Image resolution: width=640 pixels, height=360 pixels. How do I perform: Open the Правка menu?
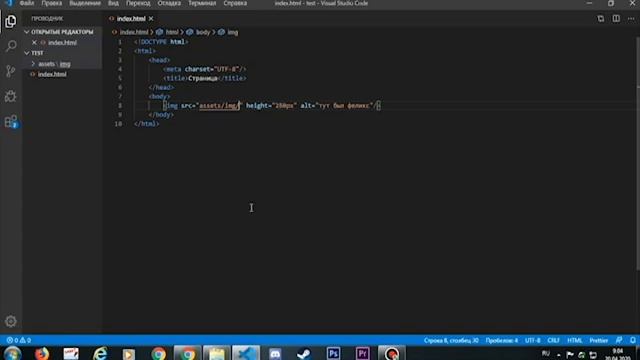pyautogui.click(x=51, y=3)
